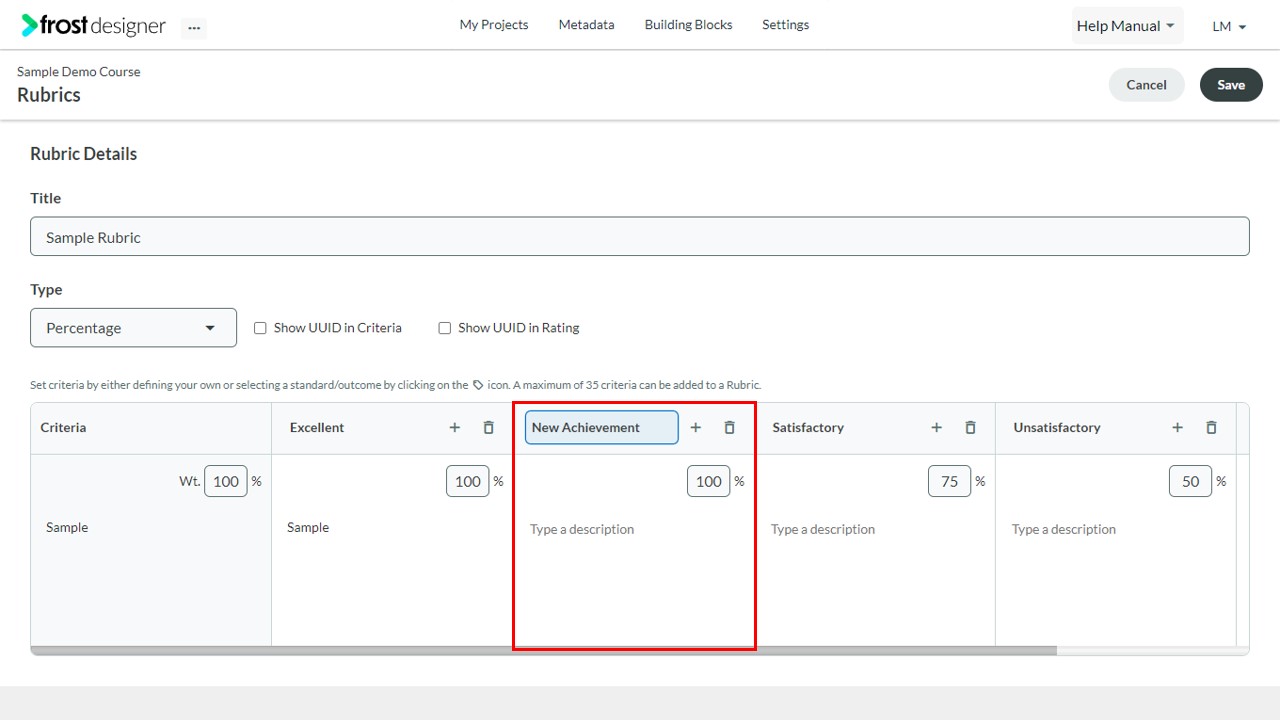Click the New Achievement percentage field
Screen dimensions: 1280x720
(709, 481)
